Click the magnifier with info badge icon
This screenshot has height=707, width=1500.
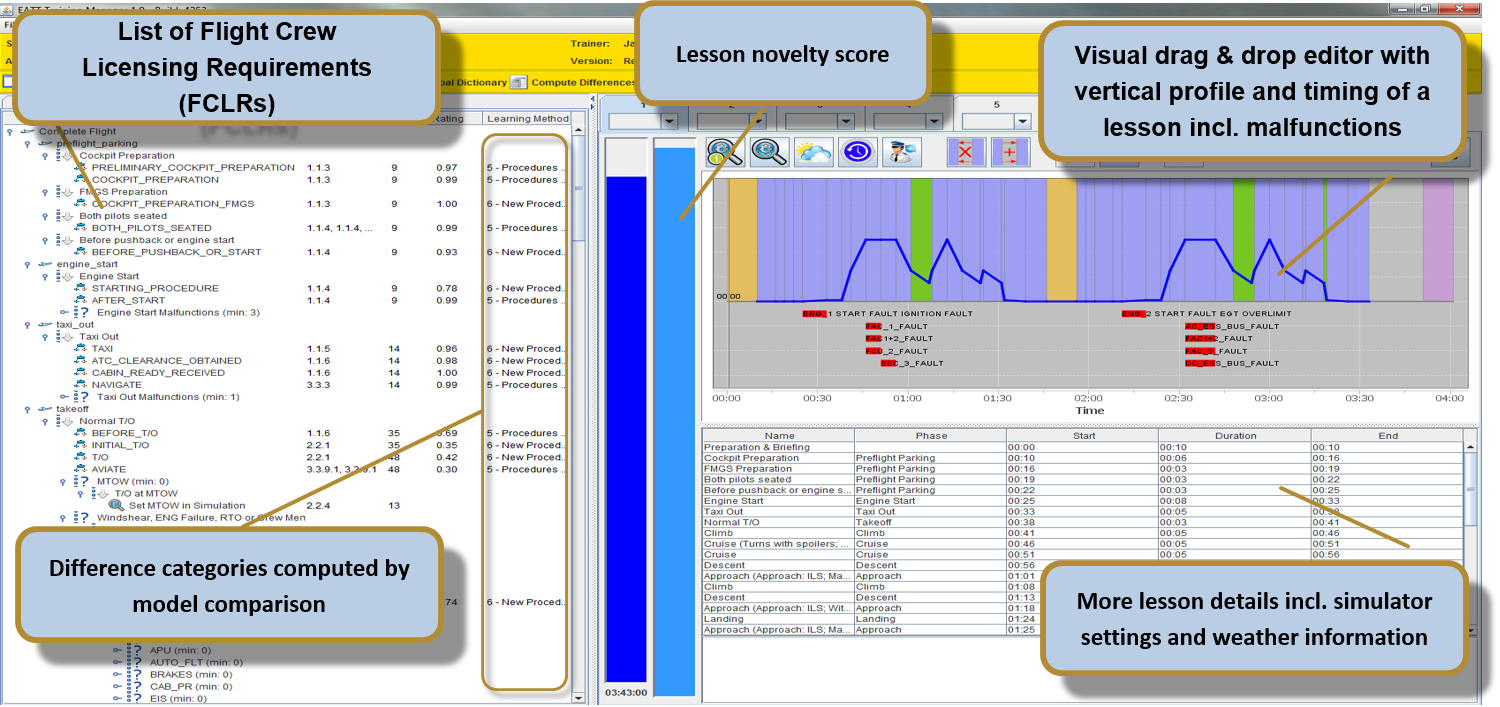724,152
